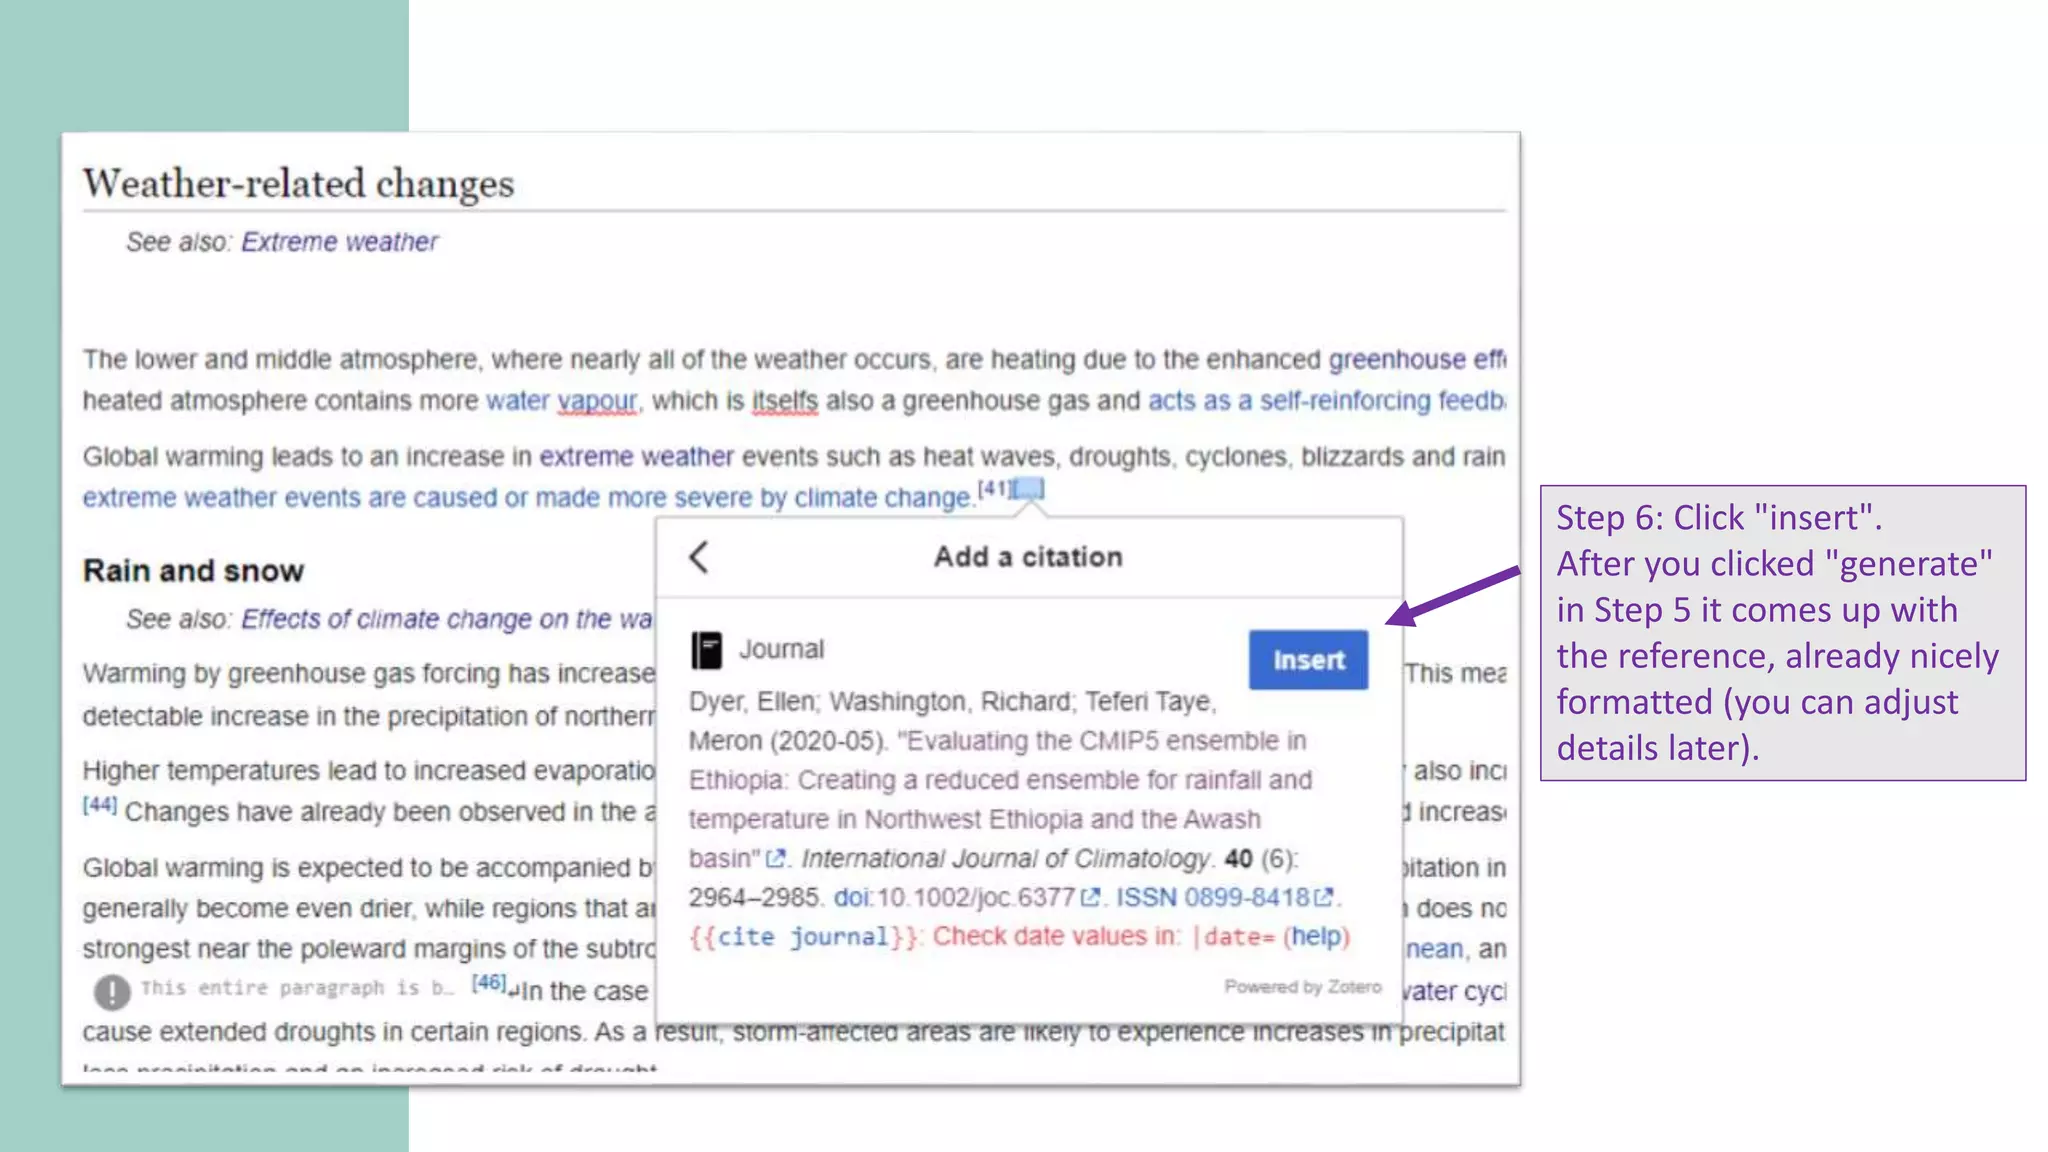Open the water vapour link
This screenshot has height=1152, width=2048.
(561, 401)
